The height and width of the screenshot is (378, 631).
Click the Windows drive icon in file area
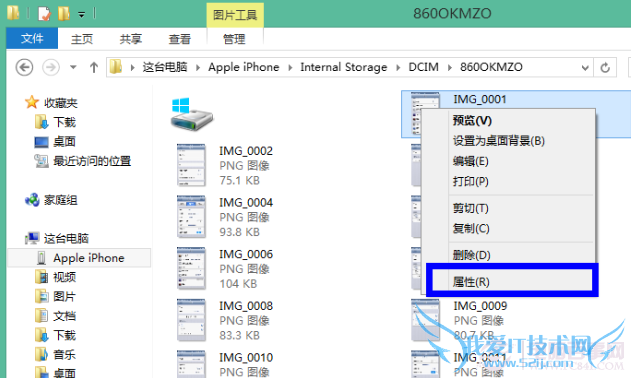pyautogui.click(x=192, y=114)
